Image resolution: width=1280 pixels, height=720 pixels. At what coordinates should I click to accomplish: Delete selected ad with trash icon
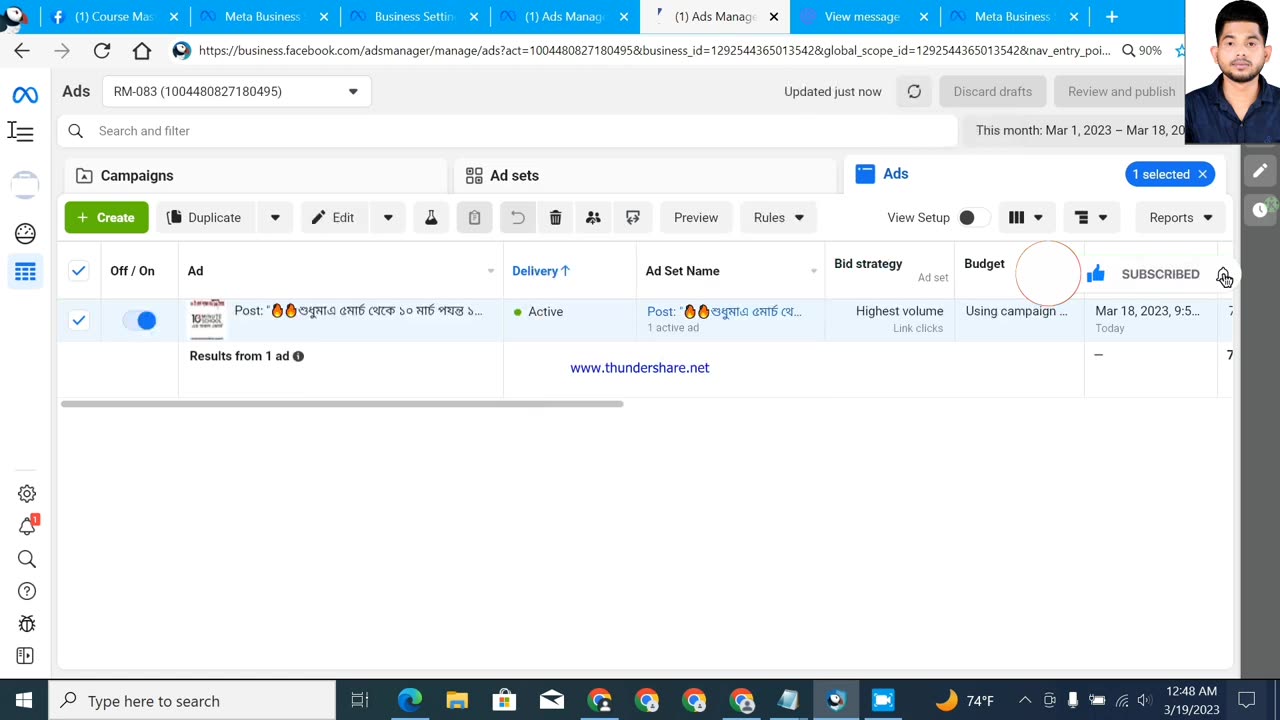click(555, 218)
